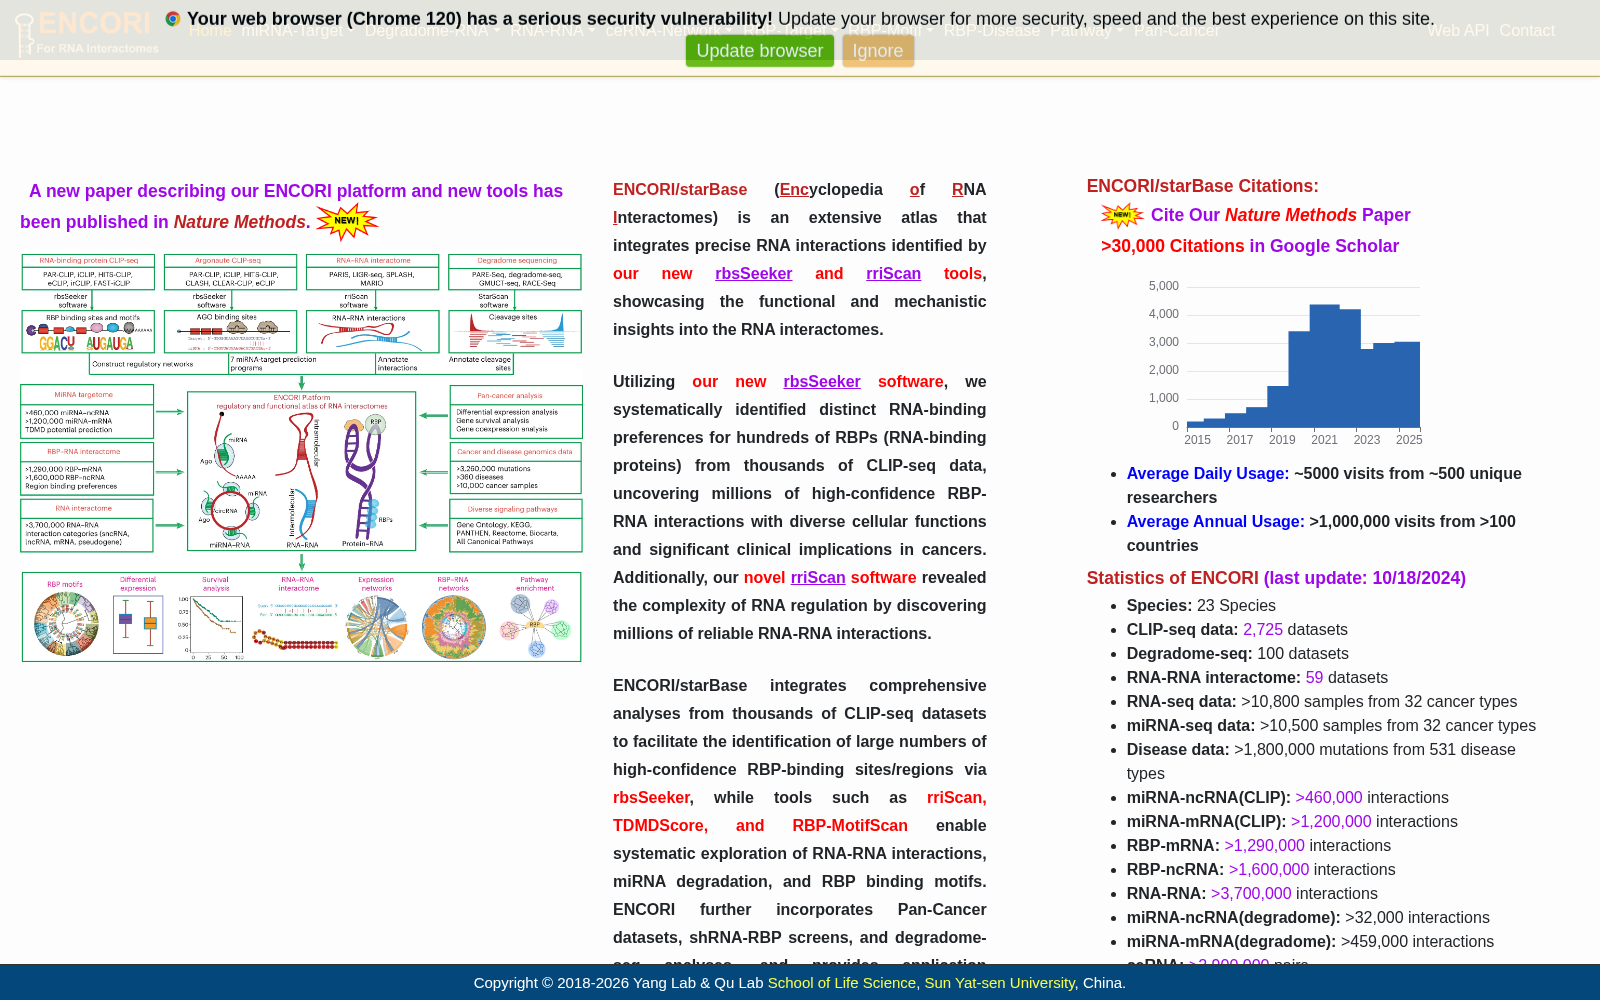Click the 'RNA-seq data' statistic line
This screenshot has height=1000, width=1600.
pos(1322,702)
